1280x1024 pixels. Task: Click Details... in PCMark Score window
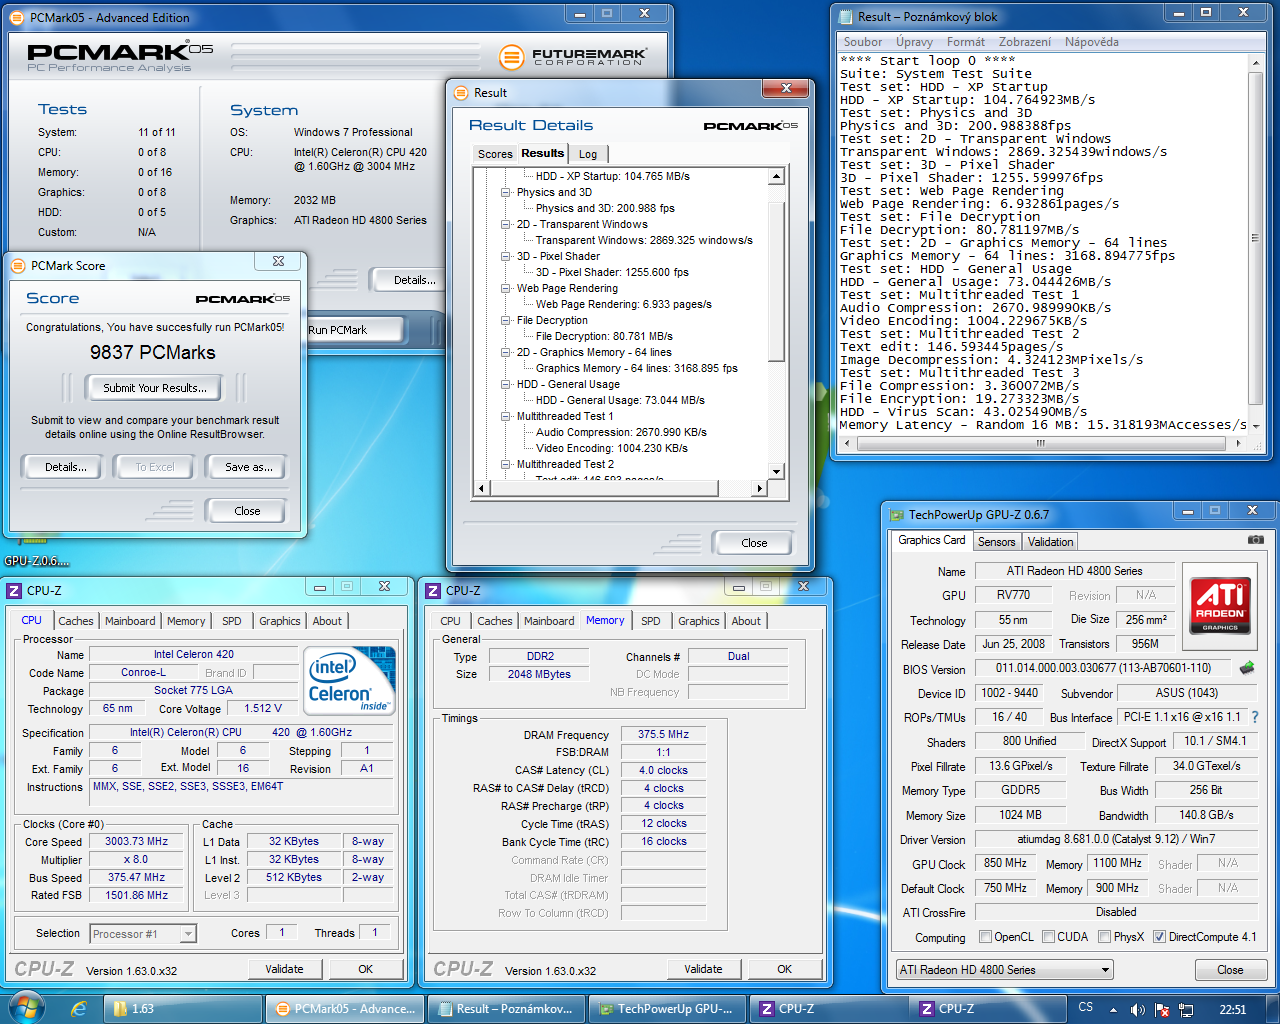coord(65,467)
